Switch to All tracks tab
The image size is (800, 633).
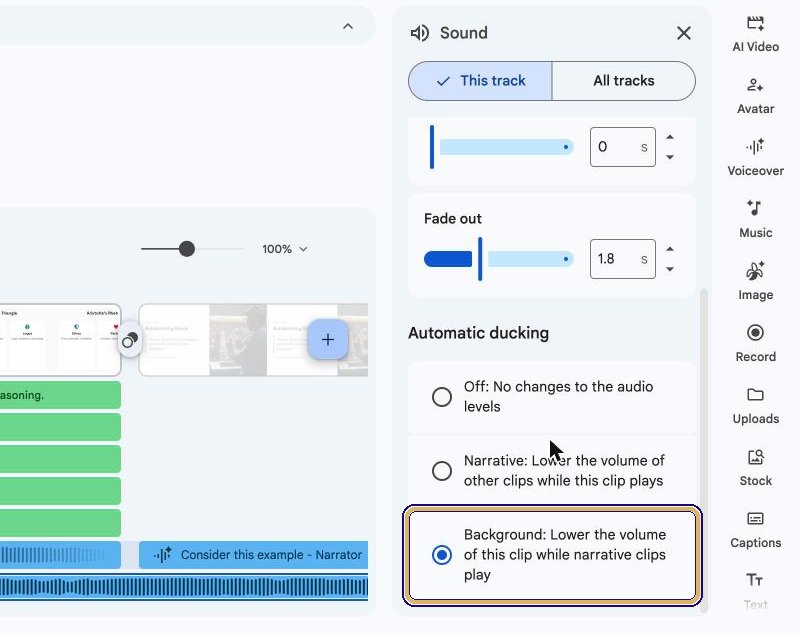pyautogui.click(x=623, y=81)
